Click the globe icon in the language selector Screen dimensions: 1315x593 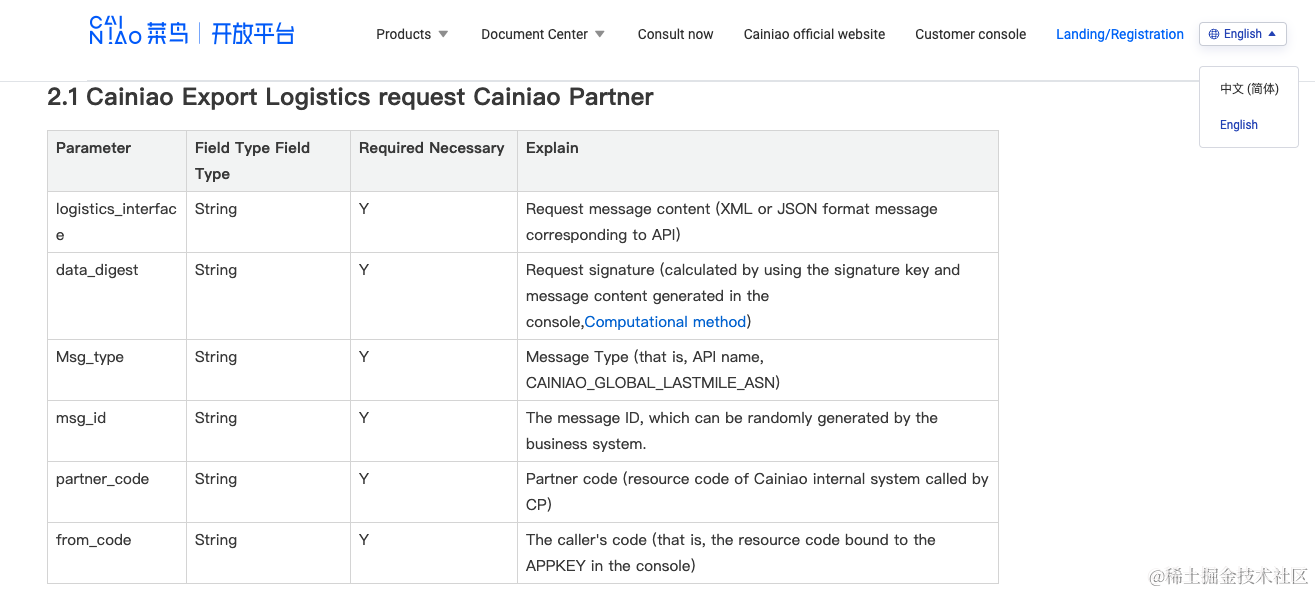point(1214,34)
